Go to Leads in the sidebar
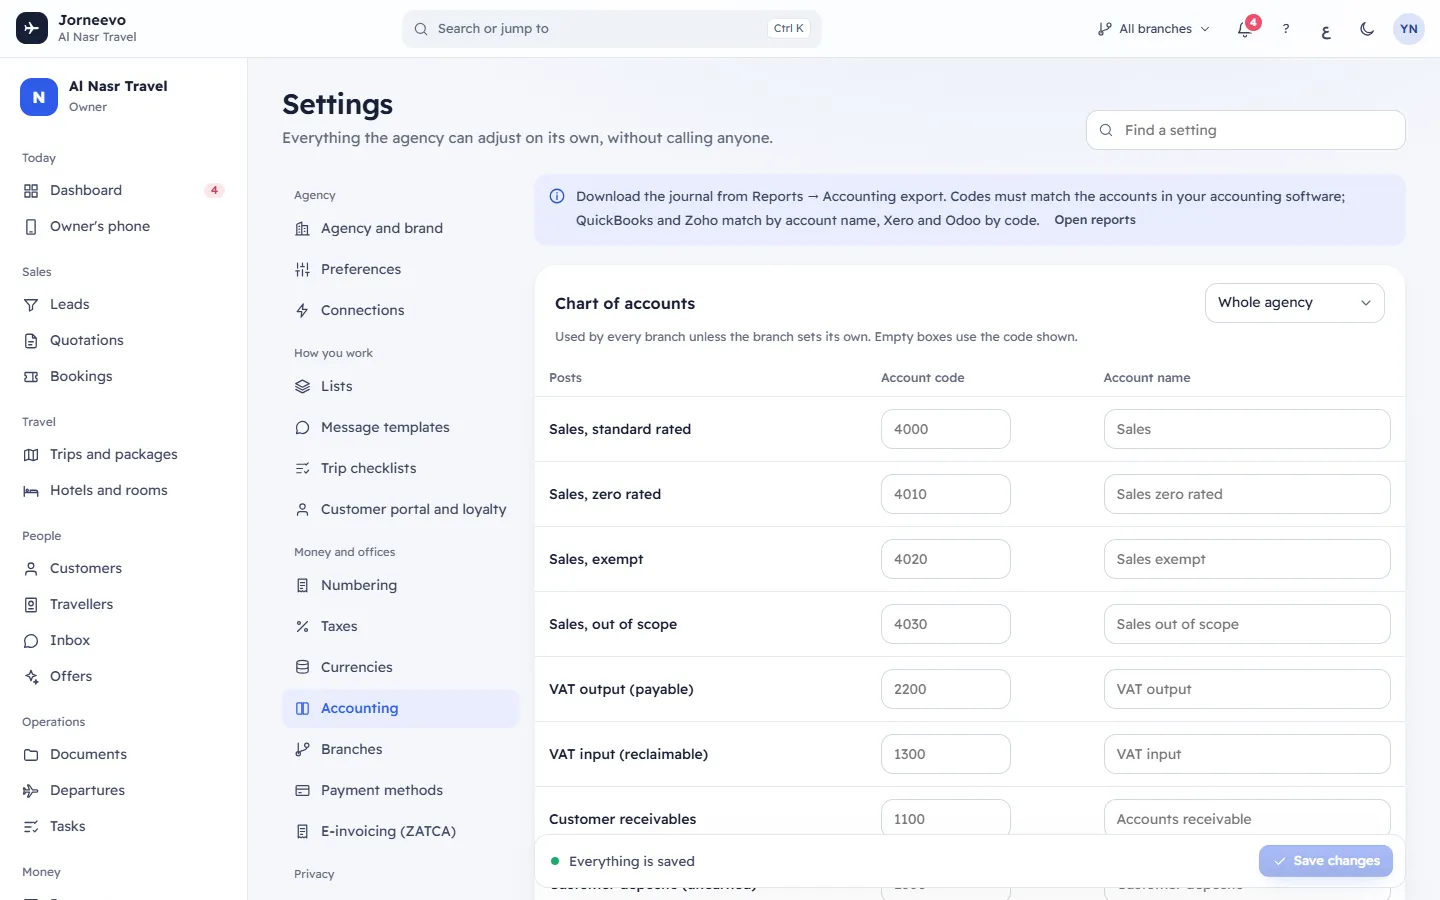The width and height of the screenshot is (1440, 900). coord(124,304)
